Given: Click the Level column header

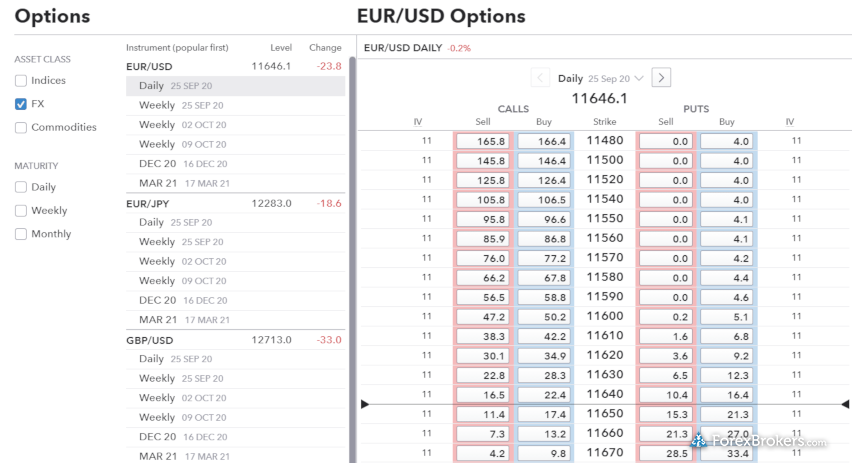Looking at the screenshot, I should point(281,48).
